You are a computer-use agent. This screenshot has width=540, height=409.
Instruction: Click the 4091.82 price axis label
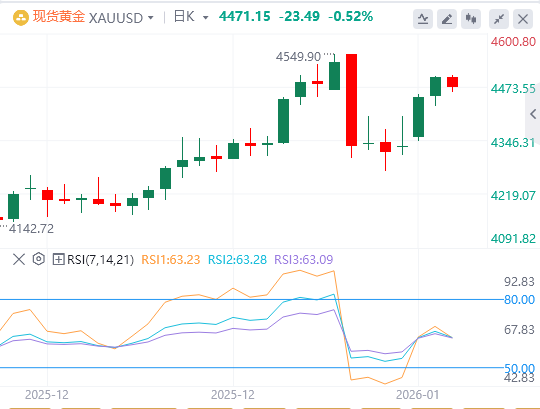pyautogui.click(x=513, y=239)
